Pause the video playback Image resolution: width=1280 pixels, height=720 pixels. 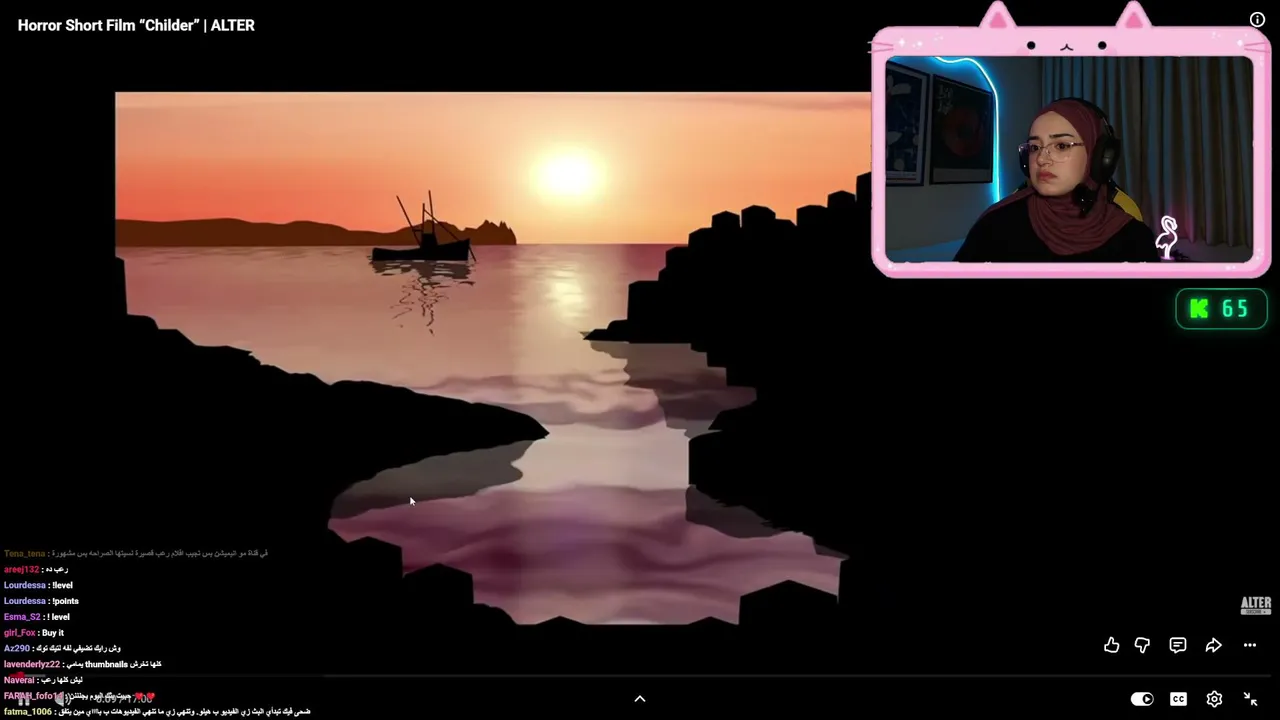[24, 700]
